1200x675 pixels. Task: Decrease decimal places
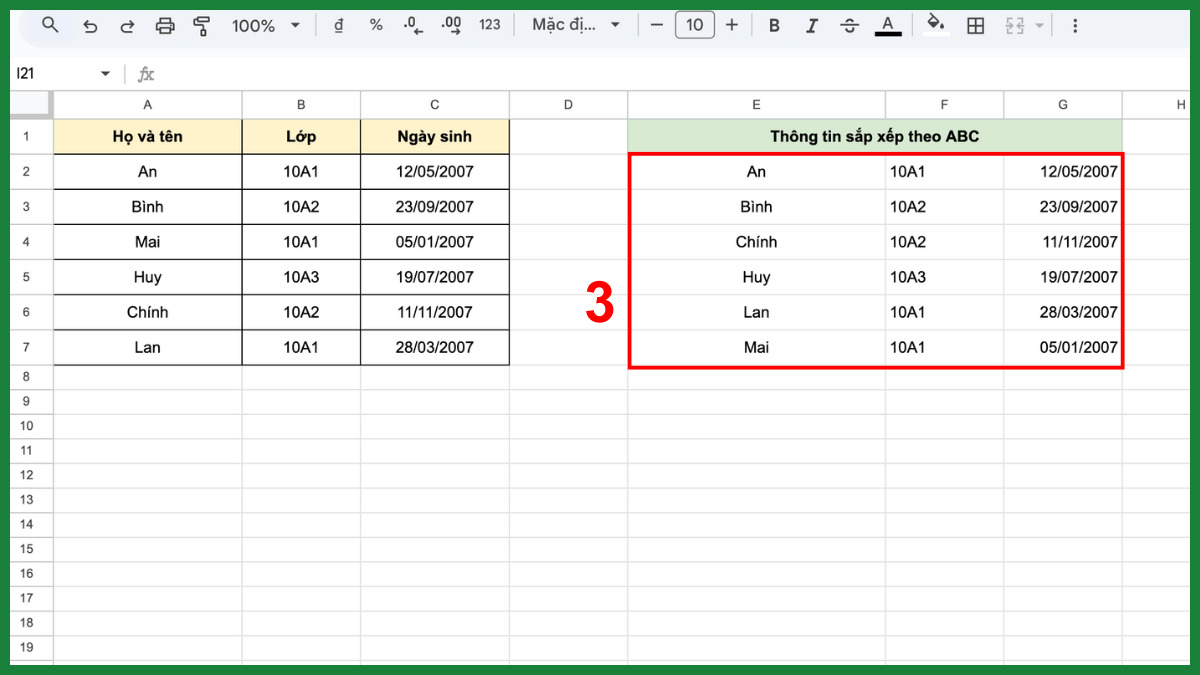(414, 24)
